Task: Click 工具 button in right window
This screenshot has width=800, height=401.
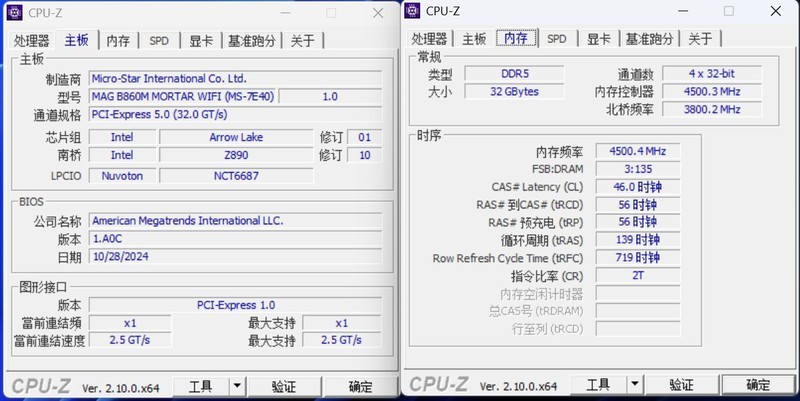Action: (598, 385)
